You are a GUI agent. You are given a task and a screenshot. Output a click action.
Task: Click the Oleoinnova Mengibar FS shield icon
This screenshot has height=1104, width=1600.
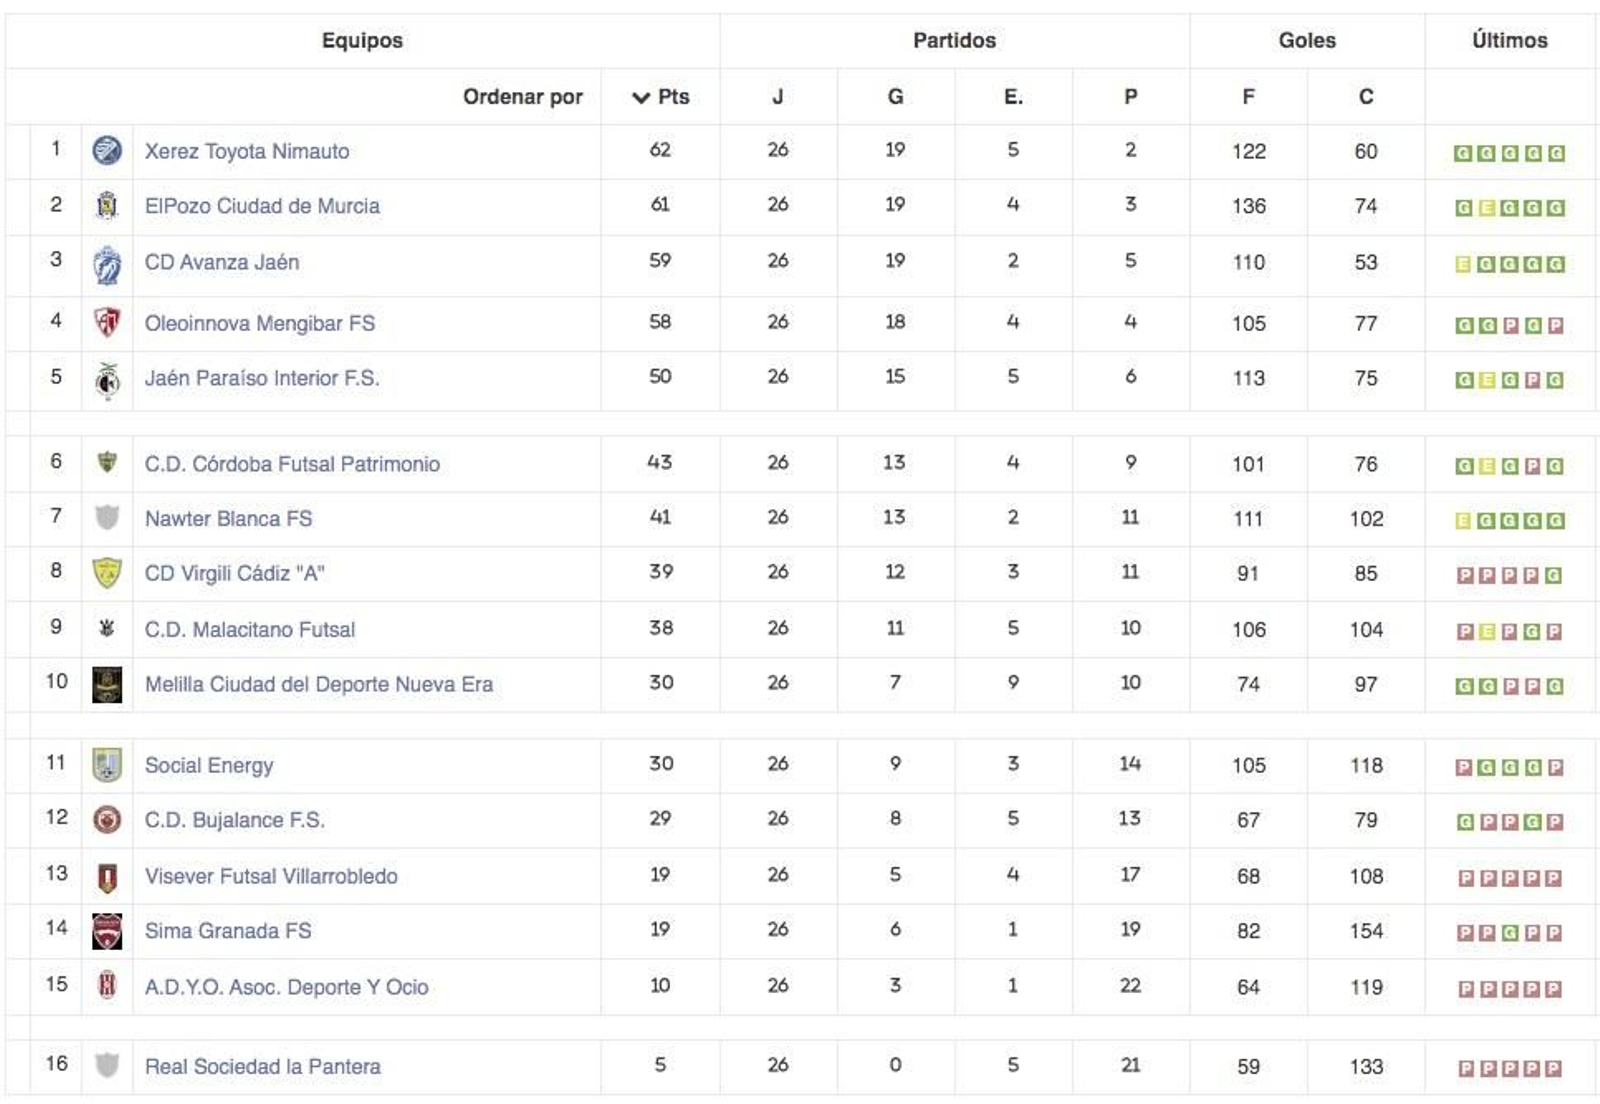pyautogui.click(x=107, y=322)
